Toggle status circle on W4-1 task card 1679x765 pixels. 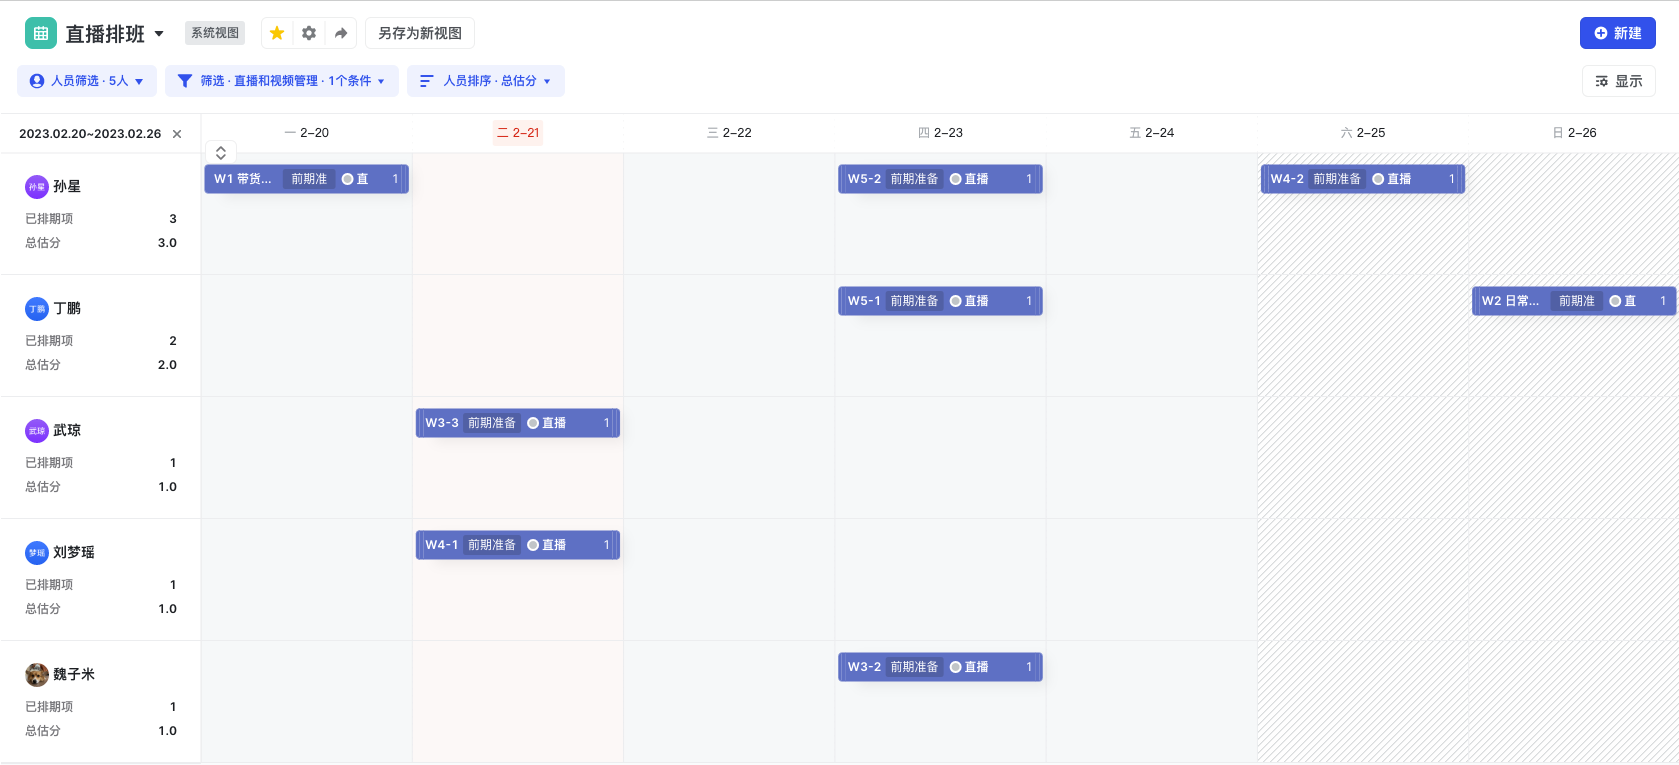[533, 545]
